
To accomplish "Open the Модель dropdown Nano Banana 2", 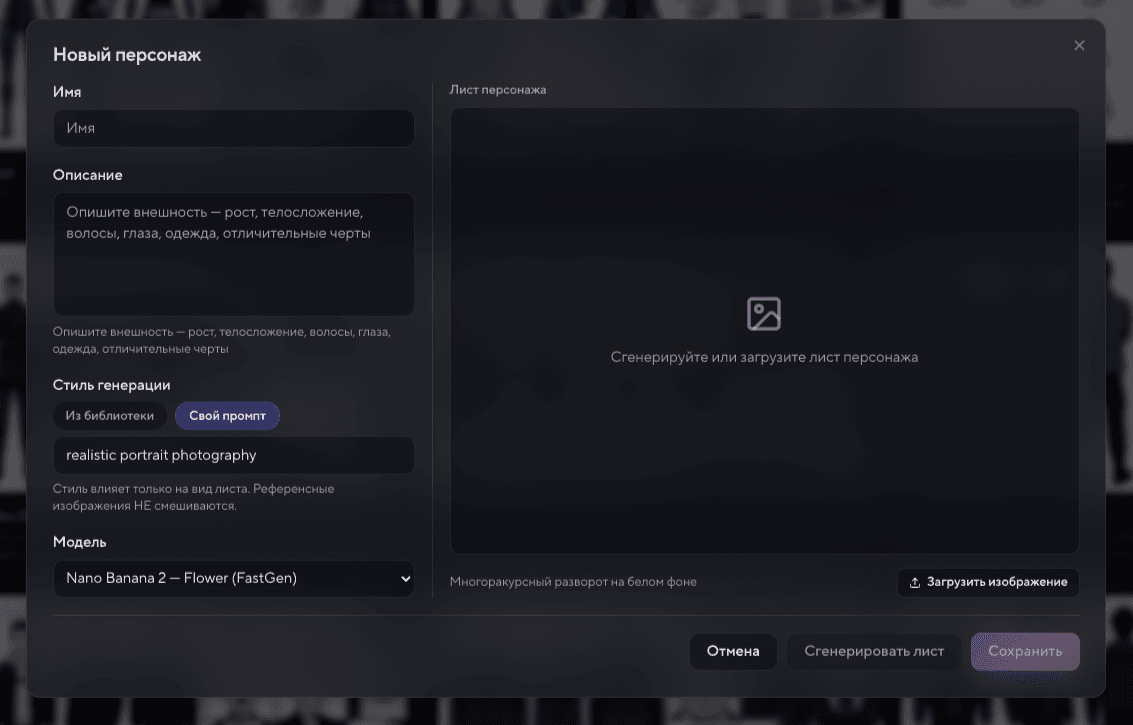I will click(x=233, y=578).
